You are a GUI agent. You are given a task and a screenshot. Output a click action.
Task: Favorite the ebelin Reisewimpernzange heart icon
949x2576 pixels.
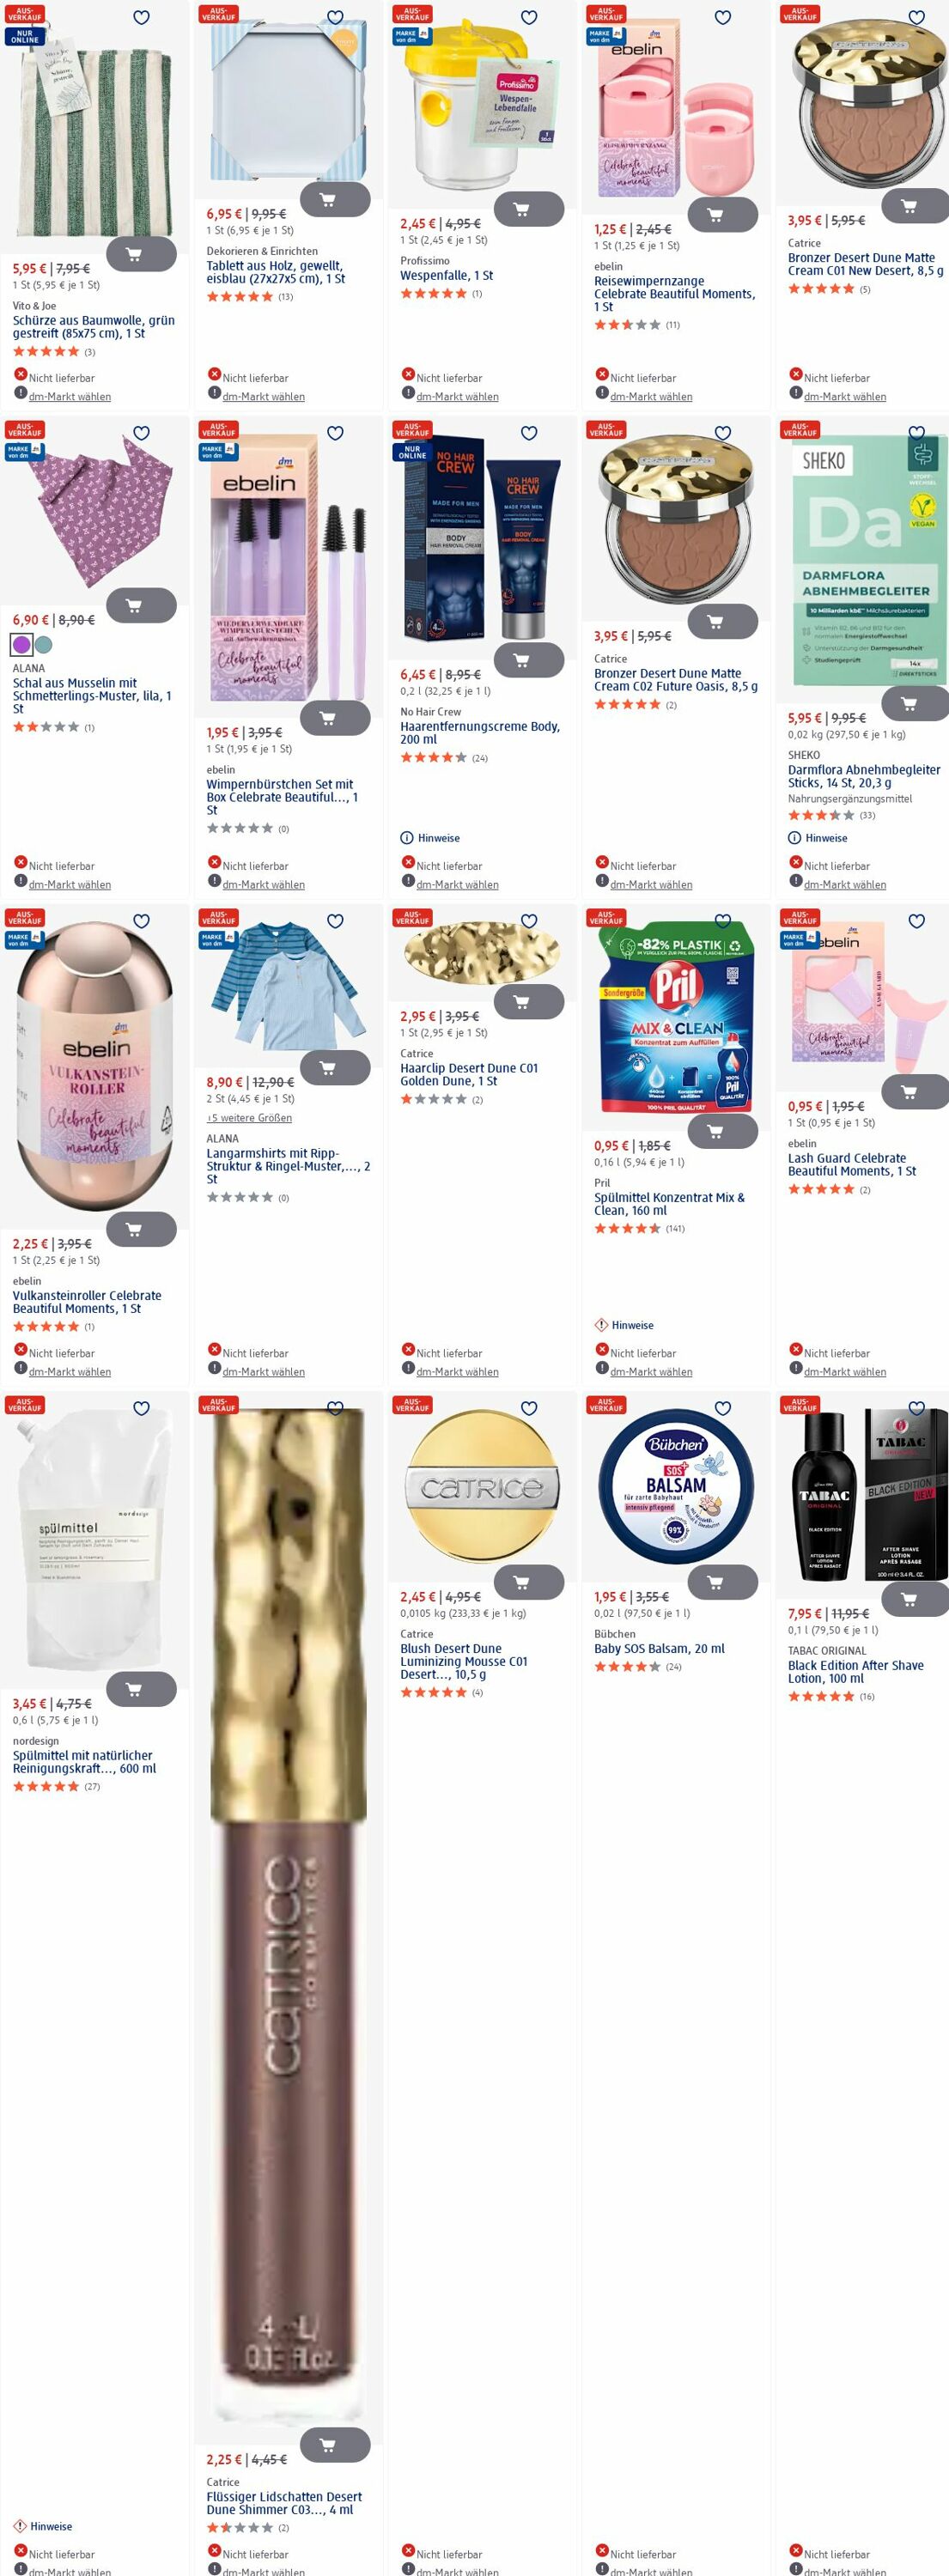[x=723, y=17]
